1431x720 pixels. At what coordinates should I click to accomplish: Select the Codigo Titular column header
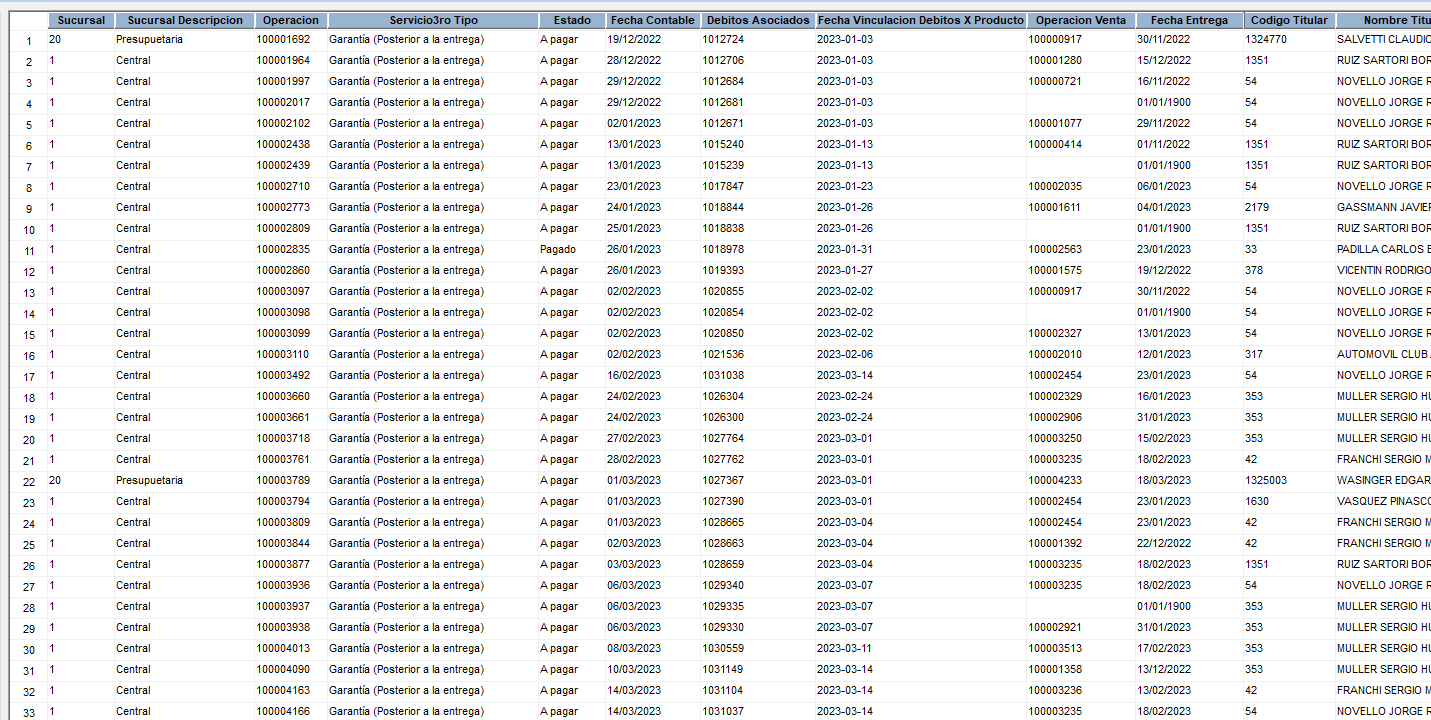1289,20
